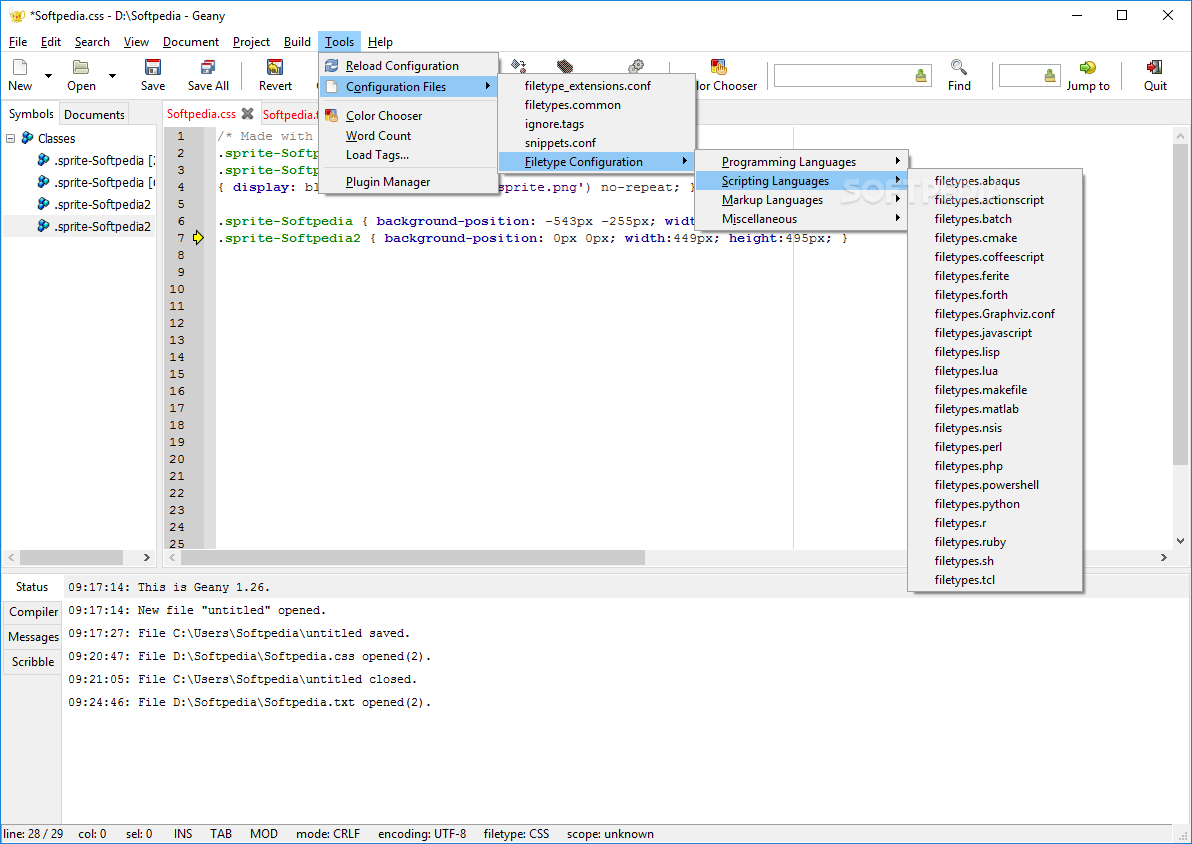Viewport: 1192px width, 844px height.
Task: Click the editor vertical scrollbar
Action: coord(1181,300)
